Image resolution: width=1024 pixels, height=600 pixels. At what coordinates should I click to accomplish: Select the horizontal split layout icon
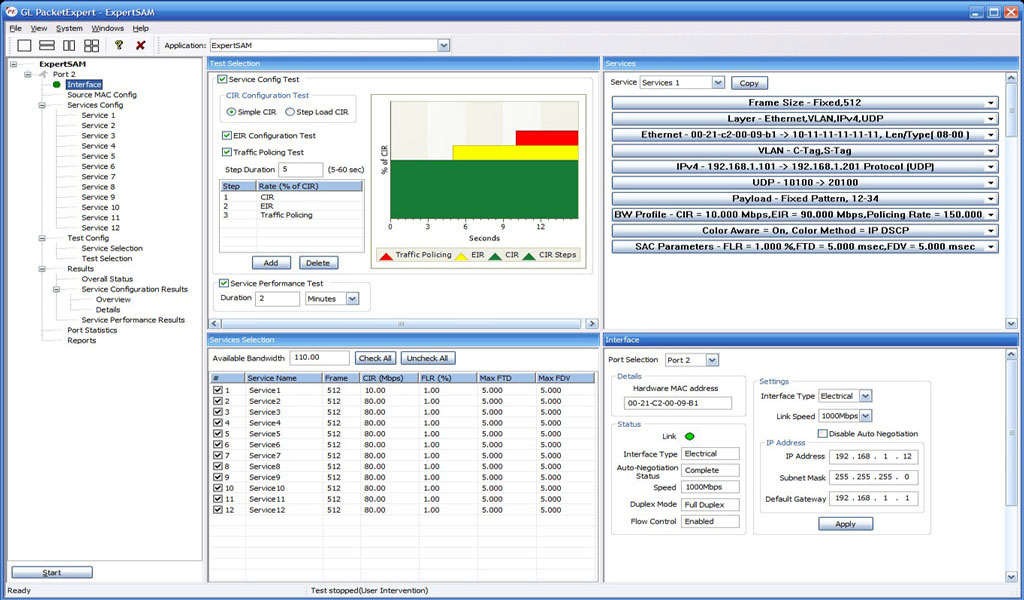[x=46, y=45]
